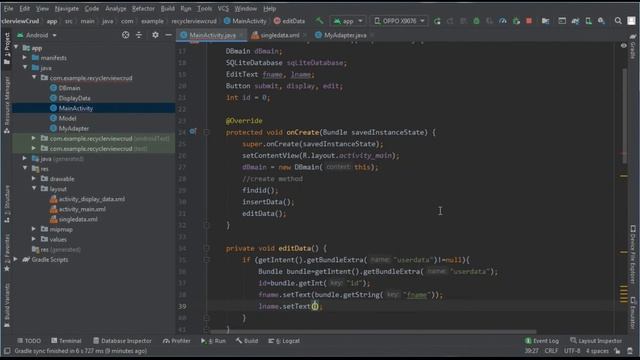The height and width of the screenshot is (360, 640).
Task: Expand Gradle Scripts node
Action: coord(16,260)
